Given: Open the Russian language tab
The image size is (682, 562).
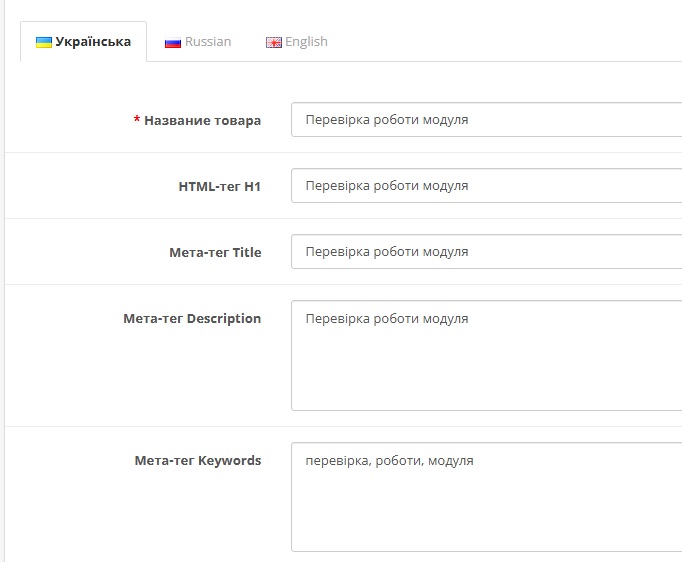Looking at the screenshot, I should point(198,42).
